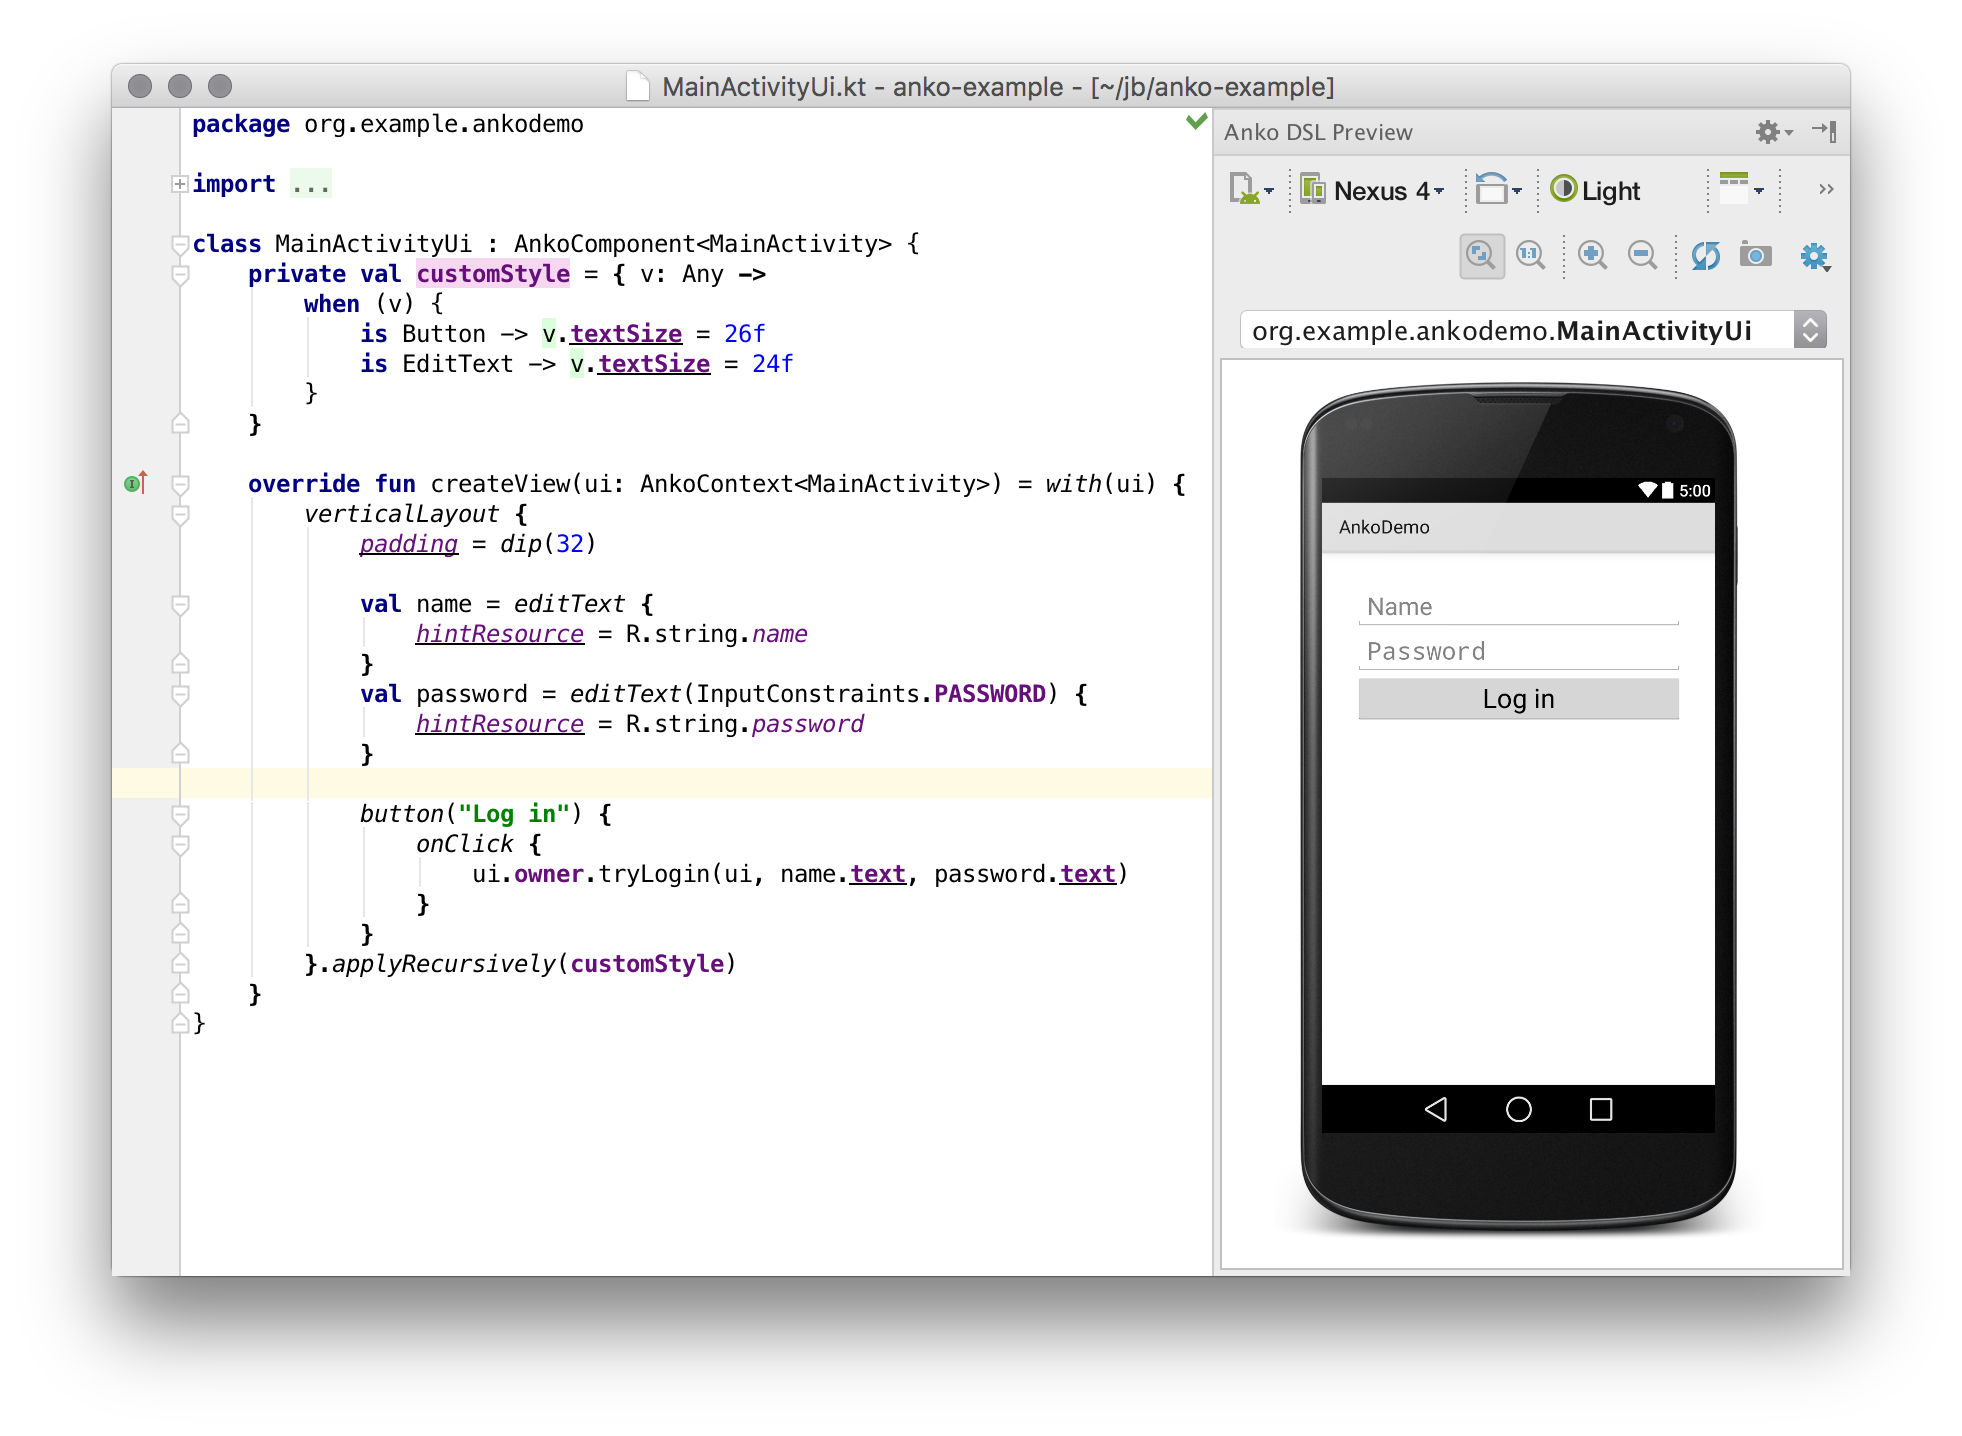1962x1436 pixels.
Task: Click the closing fold marker at class end
Action: point(180,1023)
